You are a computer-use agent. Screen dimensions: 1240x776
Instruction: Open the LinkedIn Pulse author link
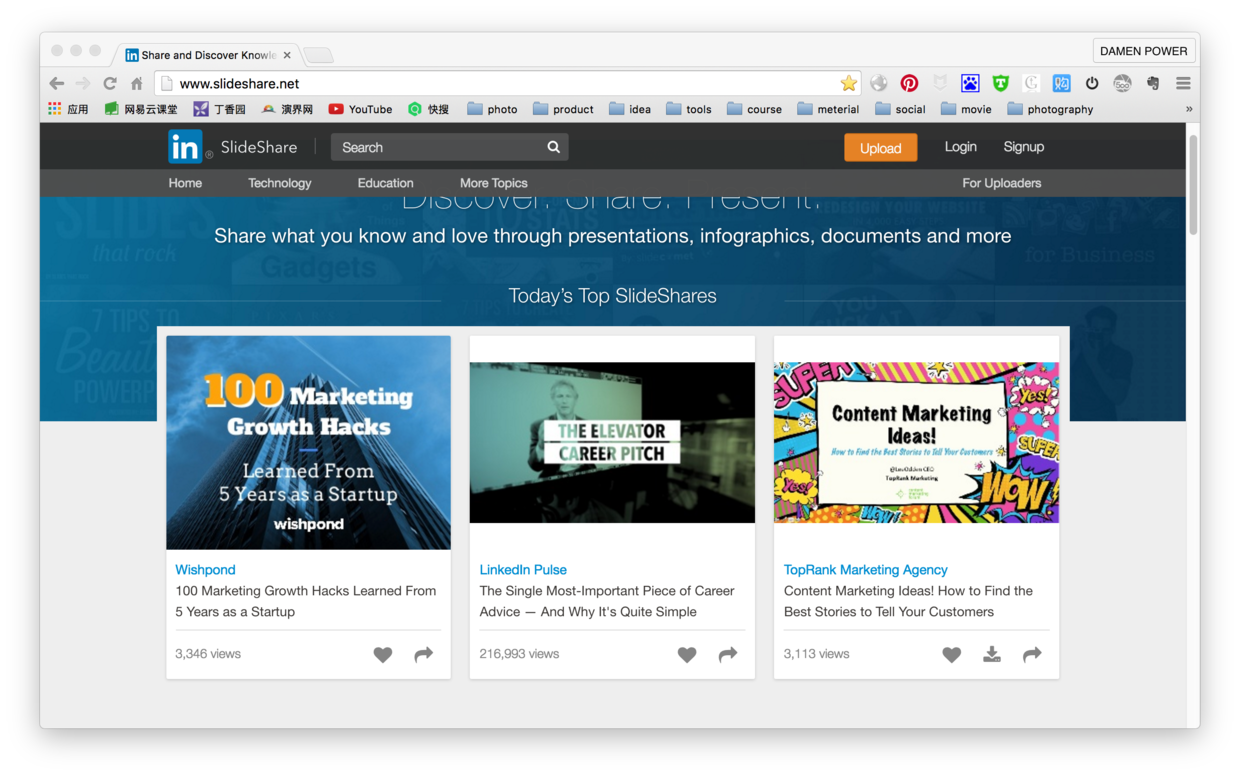click(x=523, y=570)
